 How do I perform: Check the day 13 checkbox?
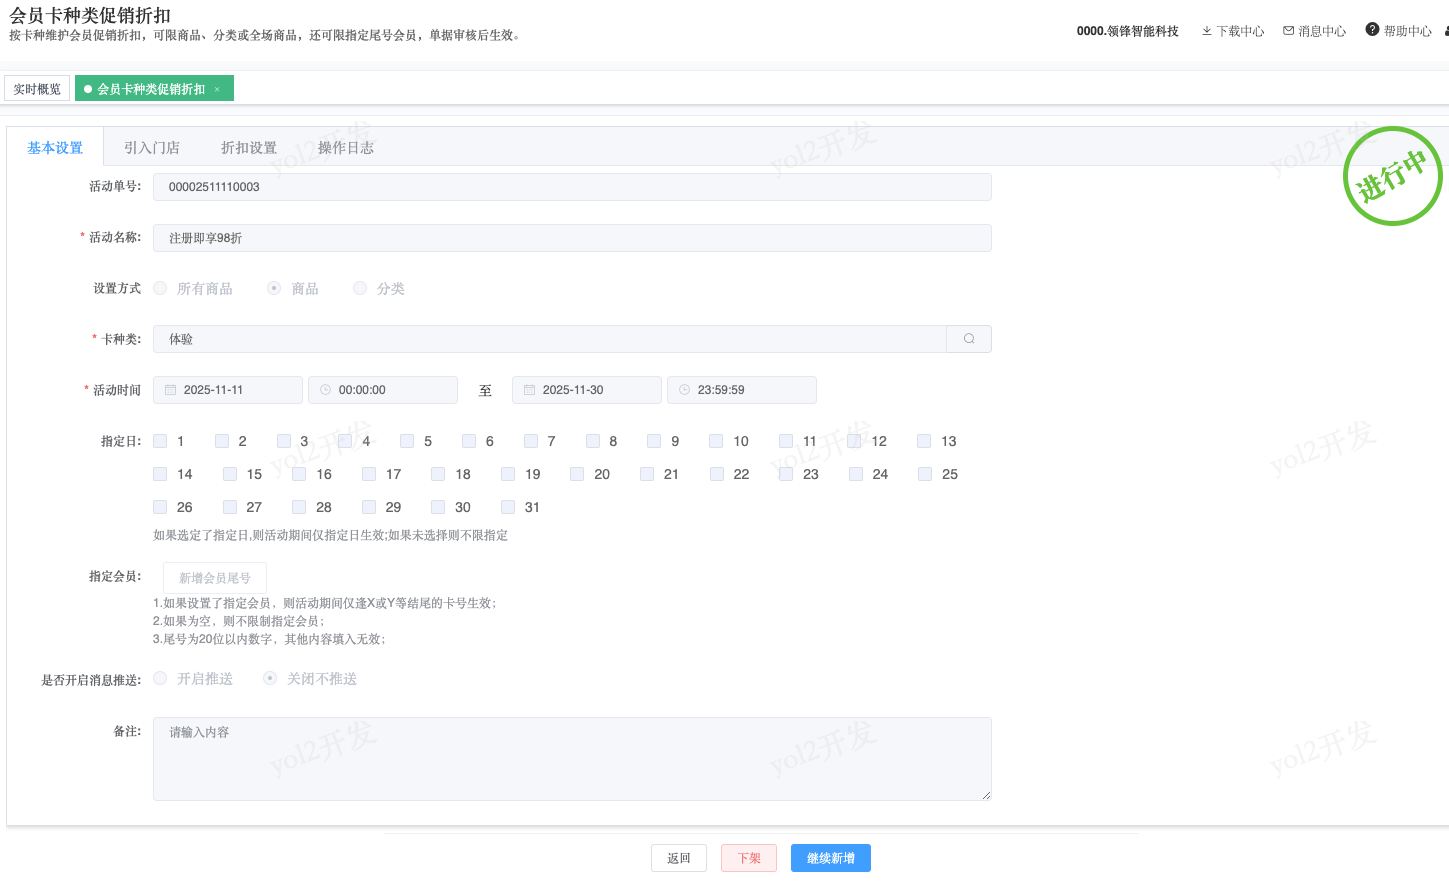pyautogui.click(x=924, y=441)
